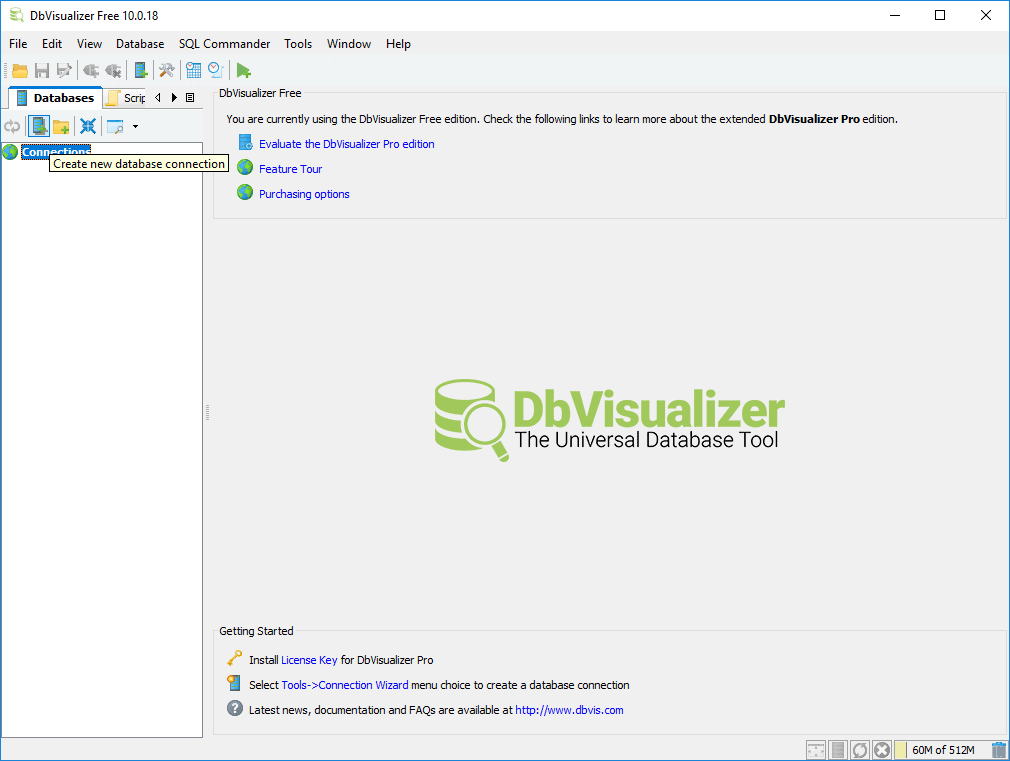The height and width of the screenshot is (761, 1010).
Task: Click the 60M of 512M memory indicator
Action: pyautogui.click(x=942, y=750)
